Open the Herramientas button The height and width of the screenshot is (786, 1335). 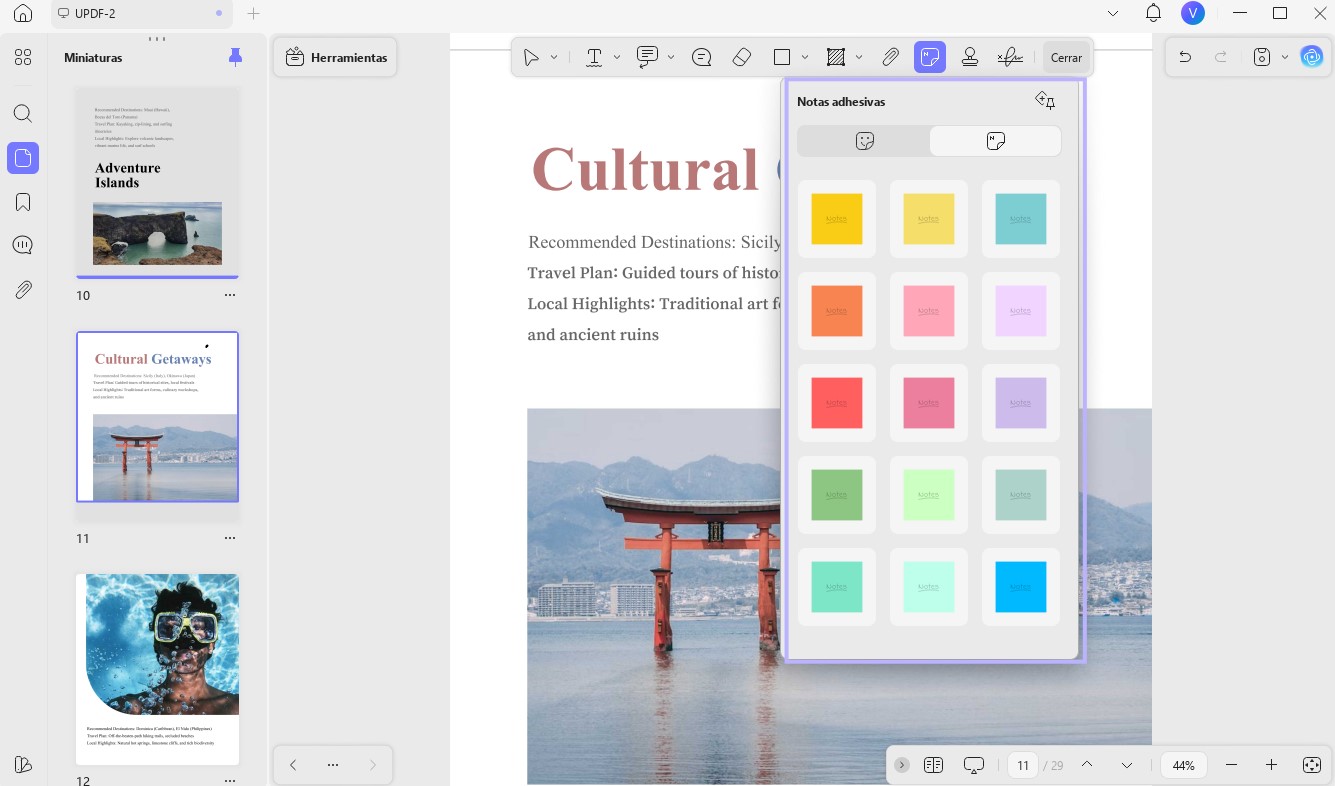click(x=336, y=58)
